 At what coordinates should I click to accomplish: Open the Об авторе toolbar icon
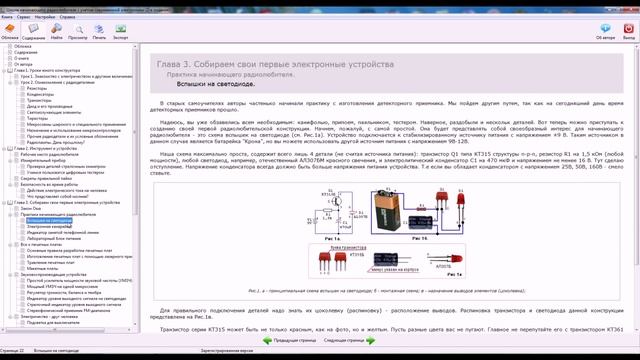tap(605, 29)
